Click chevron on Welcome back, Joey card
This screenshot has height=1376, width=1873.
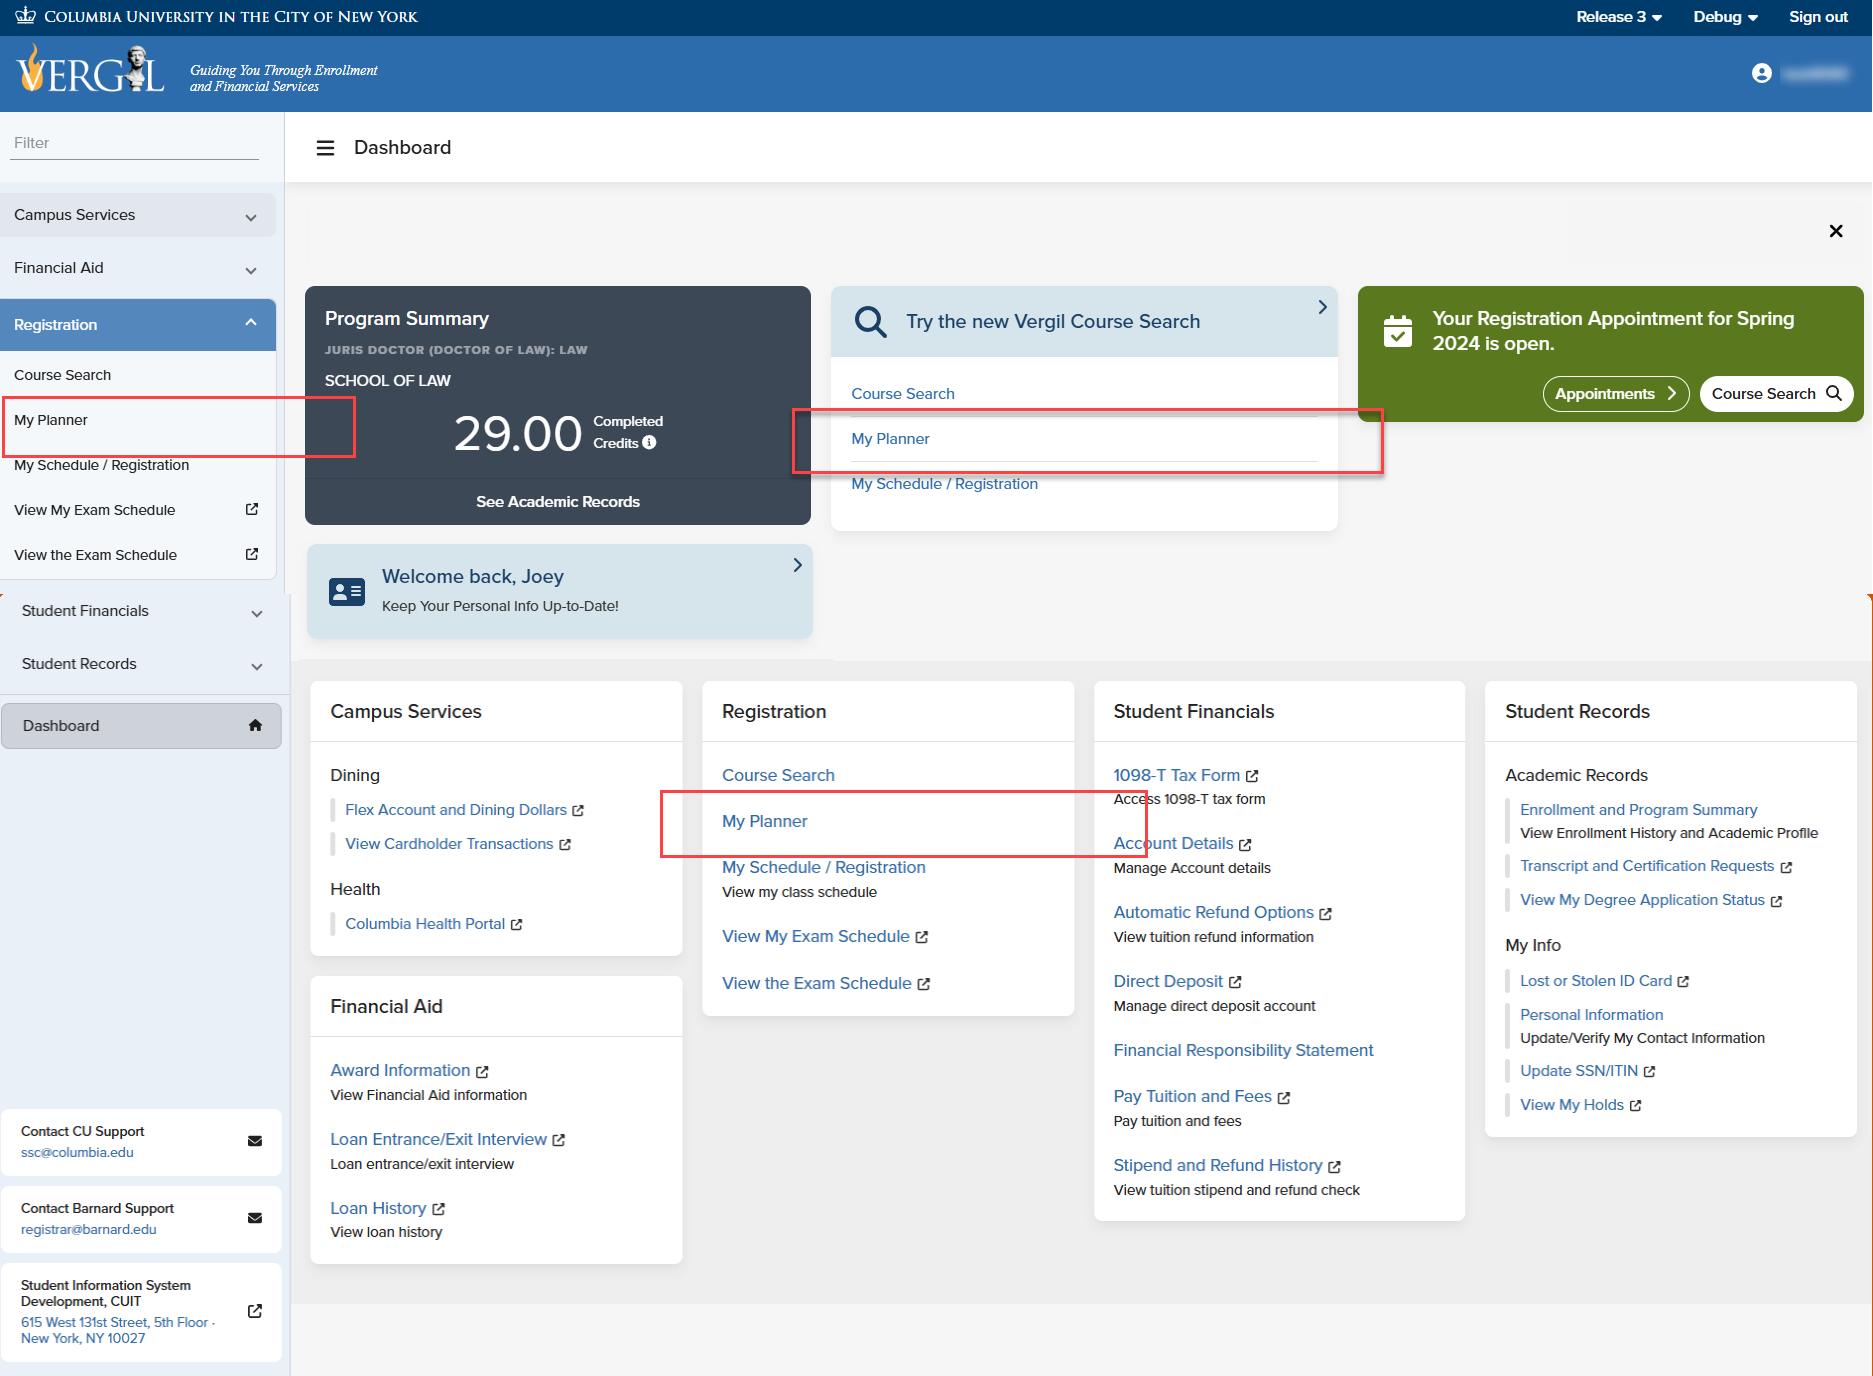click(x=797, y=565)
